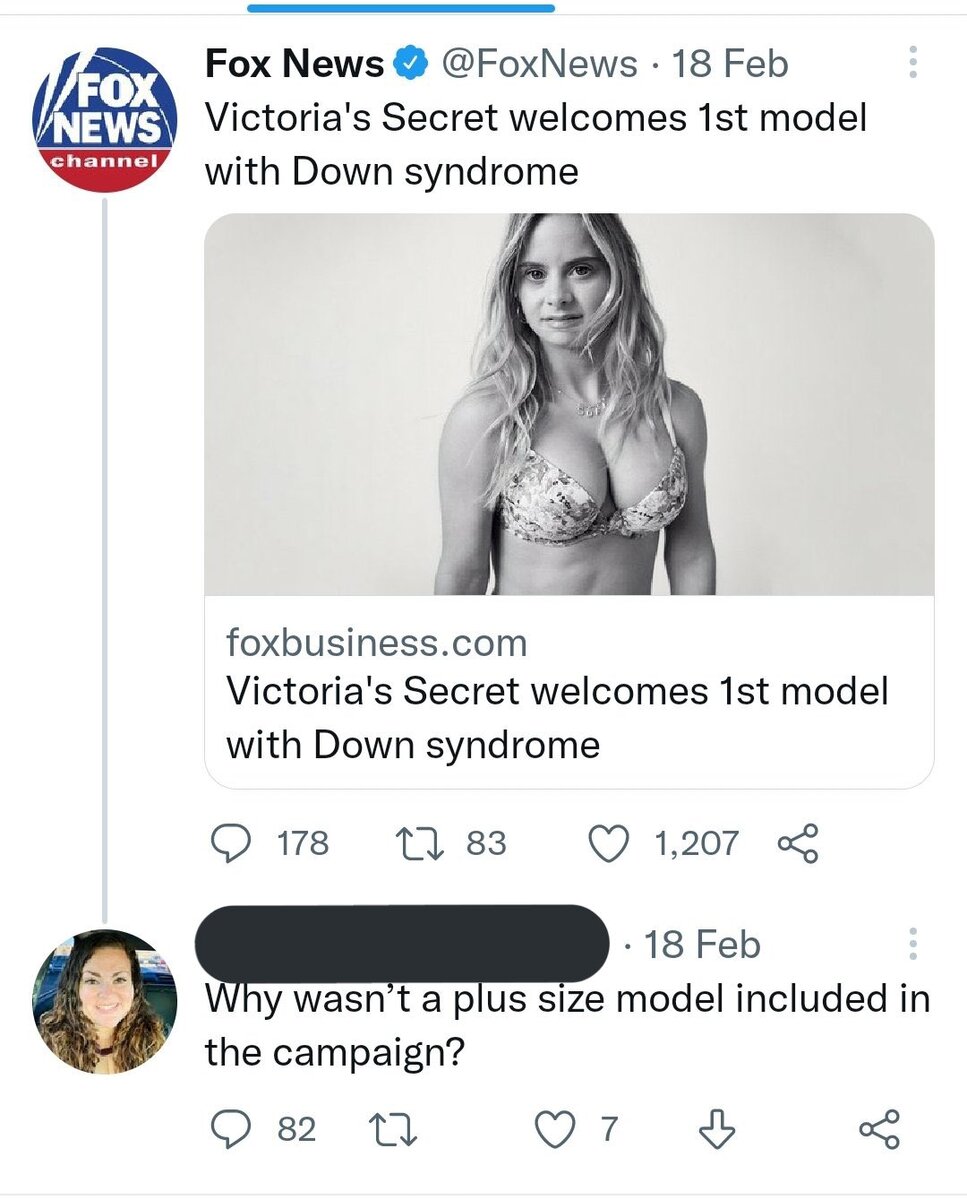View the replying user's profile photo
This screenshot has height=1200, width=967.
pyautogui.click(x=105, y=1001)
